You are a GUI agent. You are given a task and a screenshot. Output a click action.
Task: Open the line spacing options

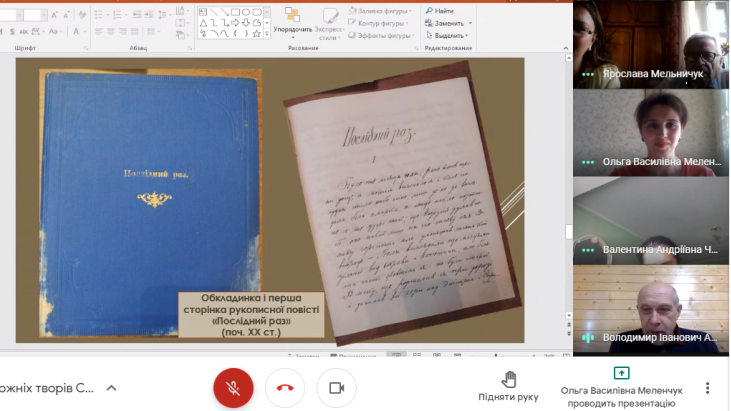pos(163,15)
